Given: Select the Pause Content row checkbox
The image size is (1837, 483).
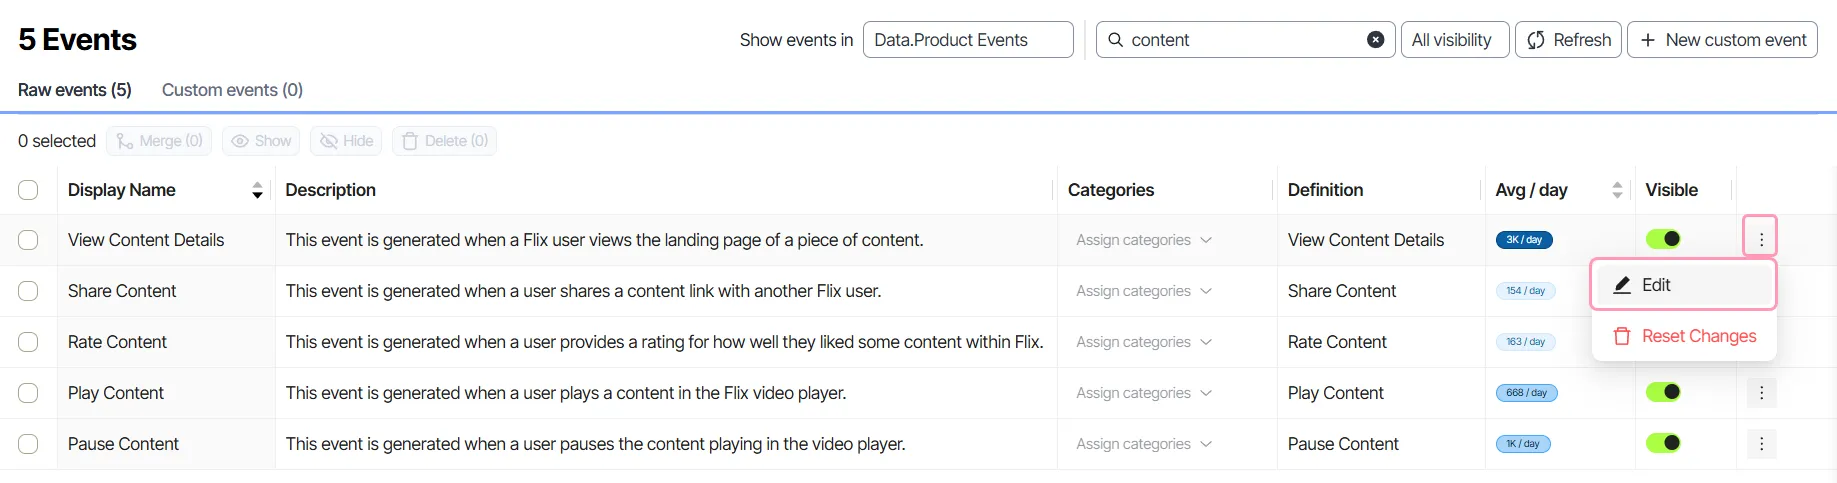Looking at the screenshot, I should [x=28, y=444].
